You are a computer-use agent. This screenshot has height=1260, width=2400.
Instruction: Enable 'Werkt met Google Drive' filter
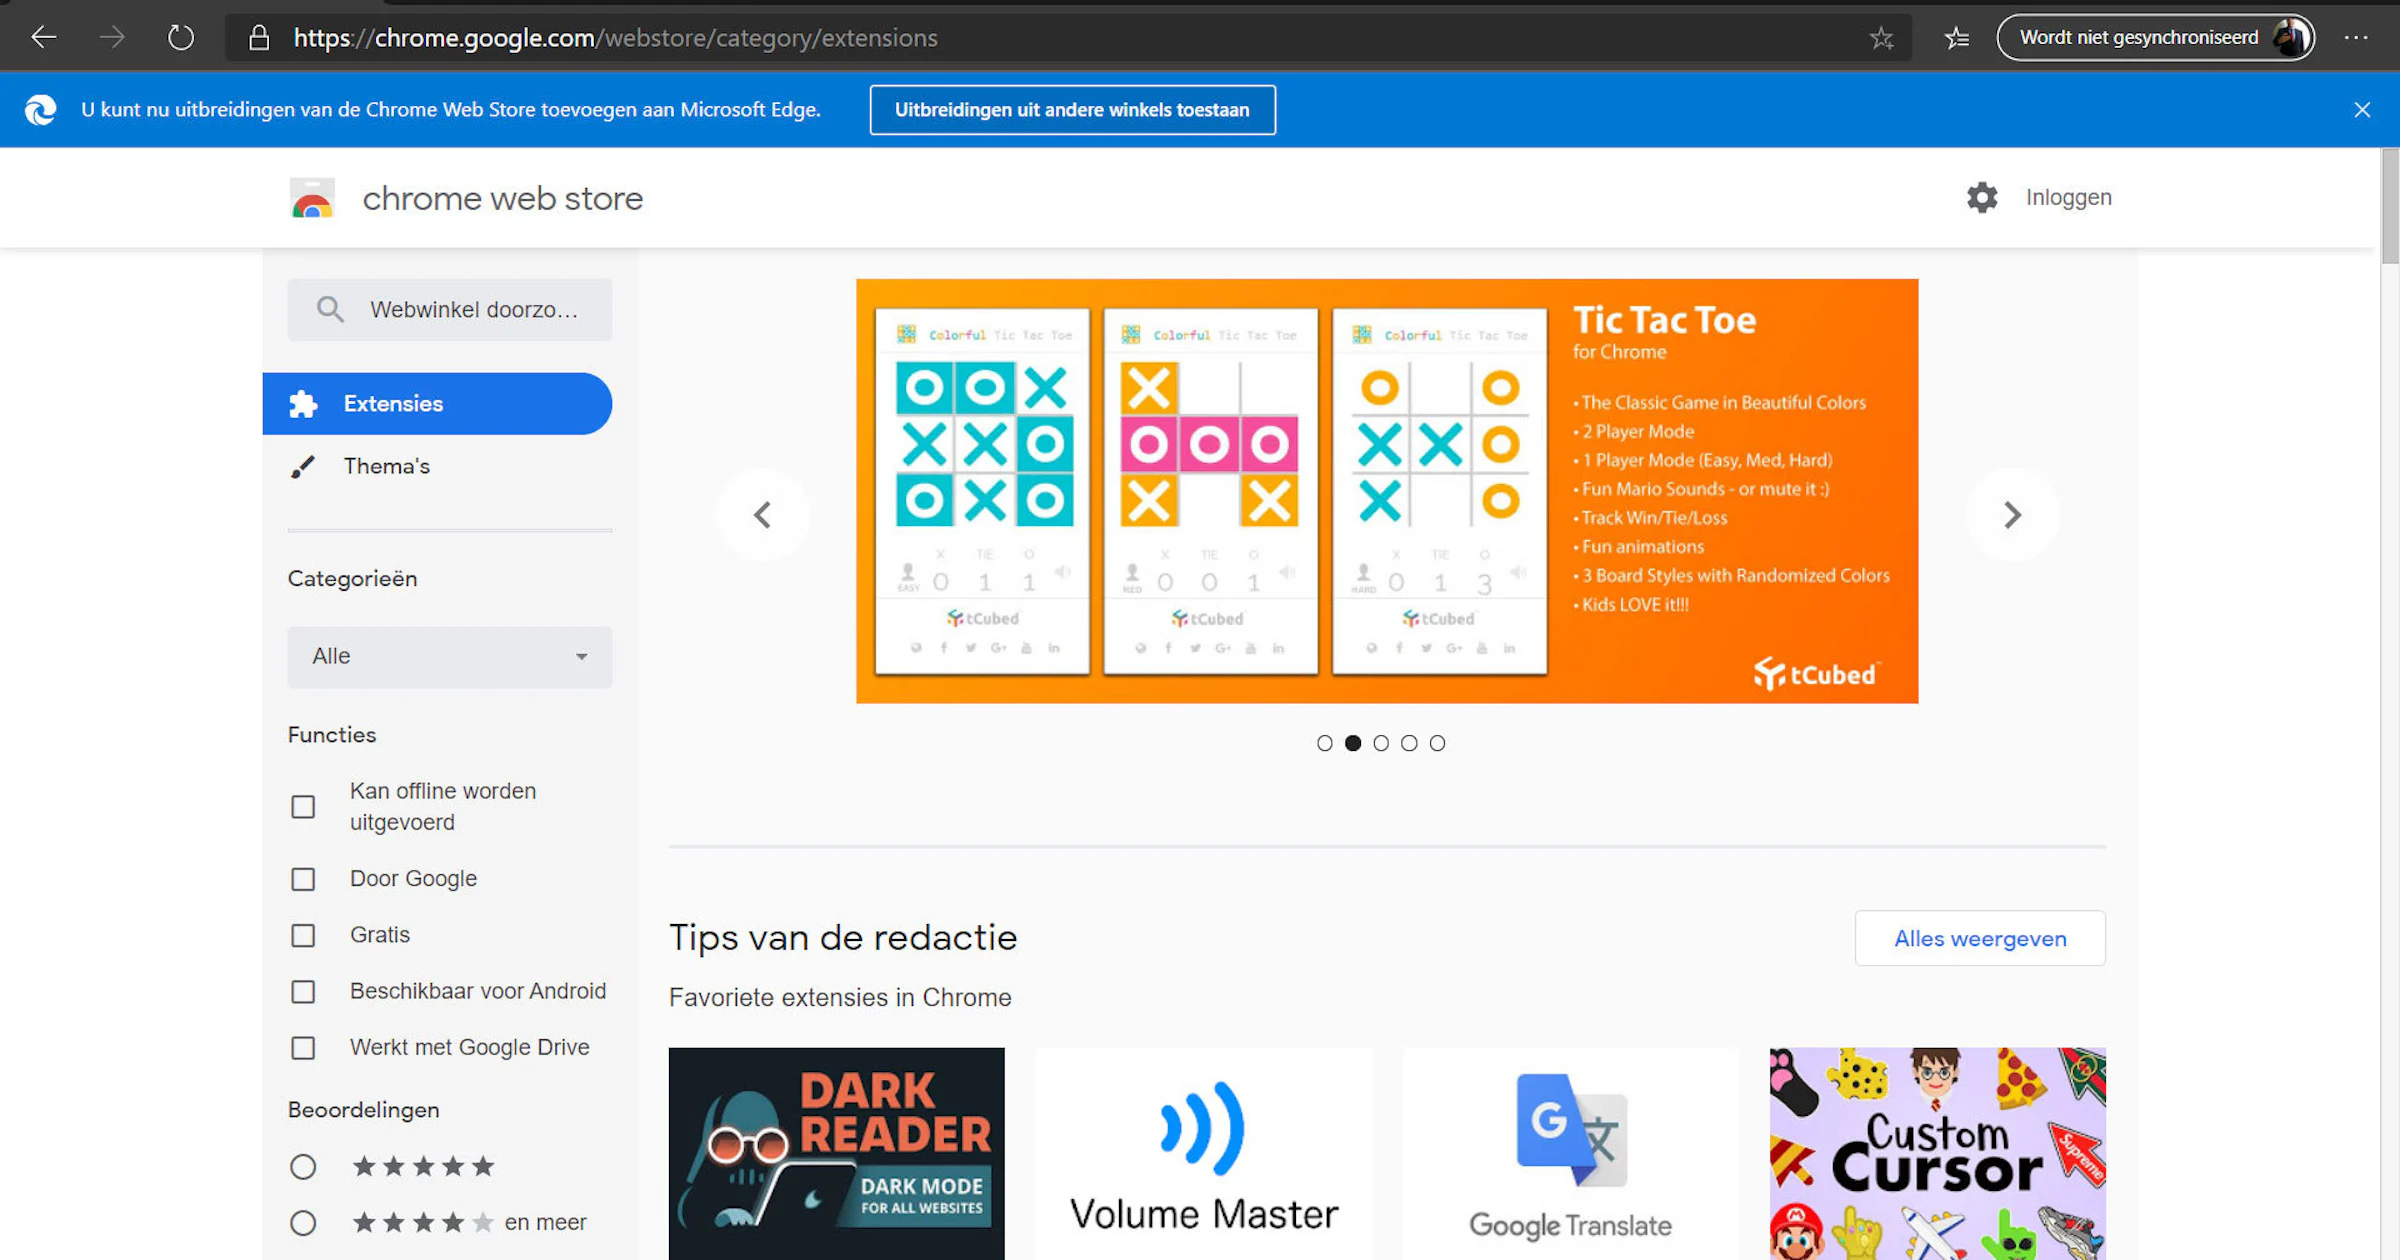tap(303, 1047)
